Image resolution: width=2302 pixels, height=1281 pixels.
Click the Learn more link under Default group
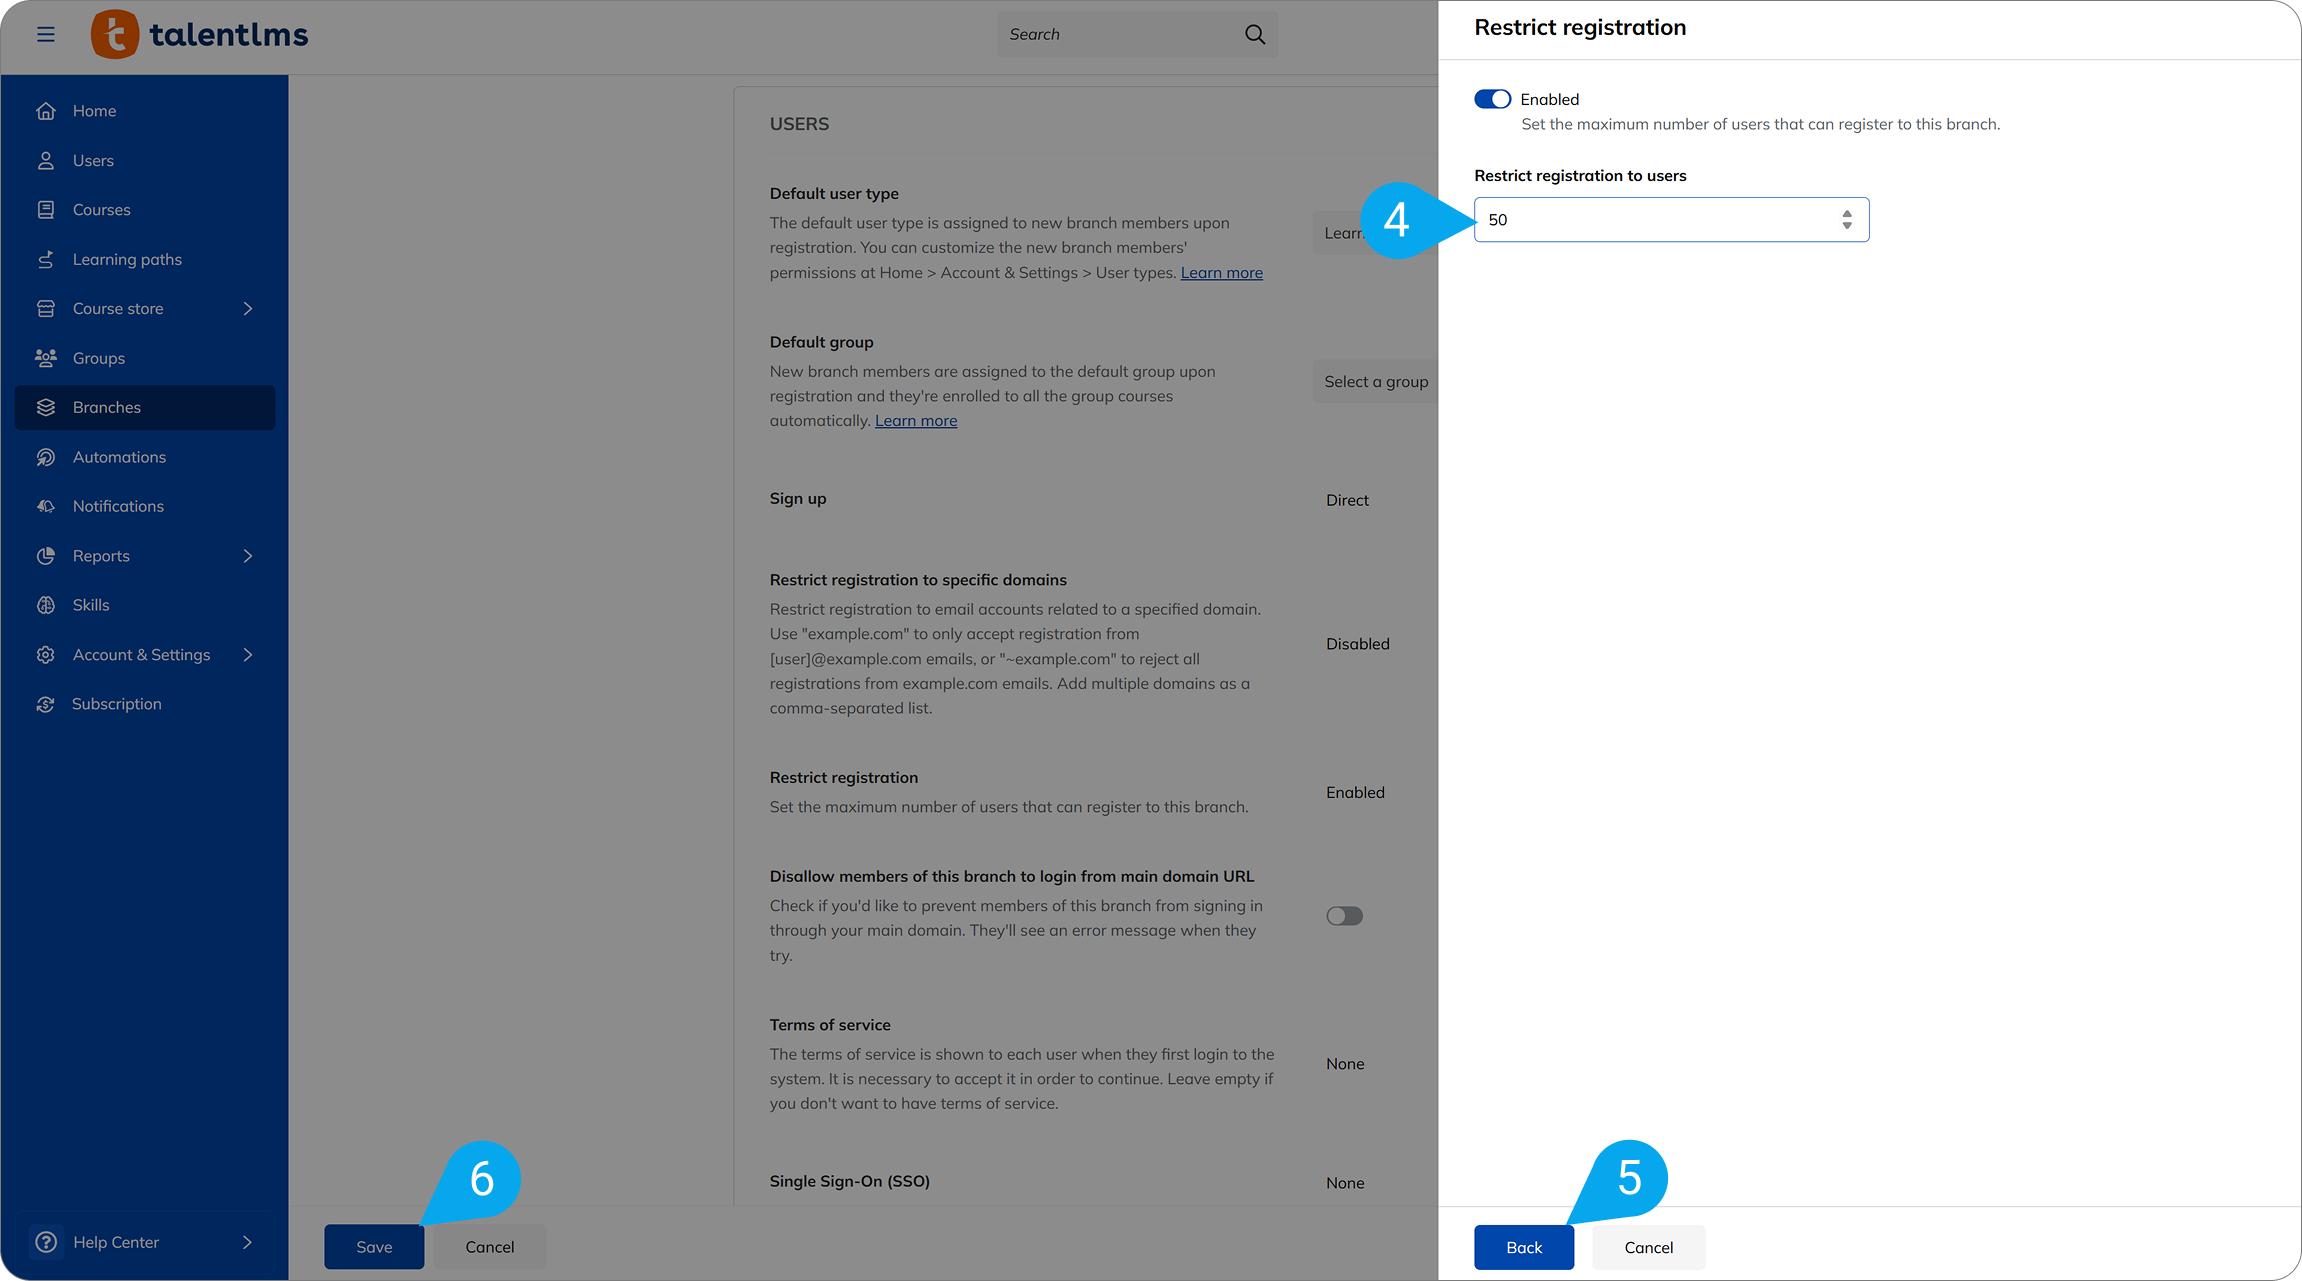point(915,420)
